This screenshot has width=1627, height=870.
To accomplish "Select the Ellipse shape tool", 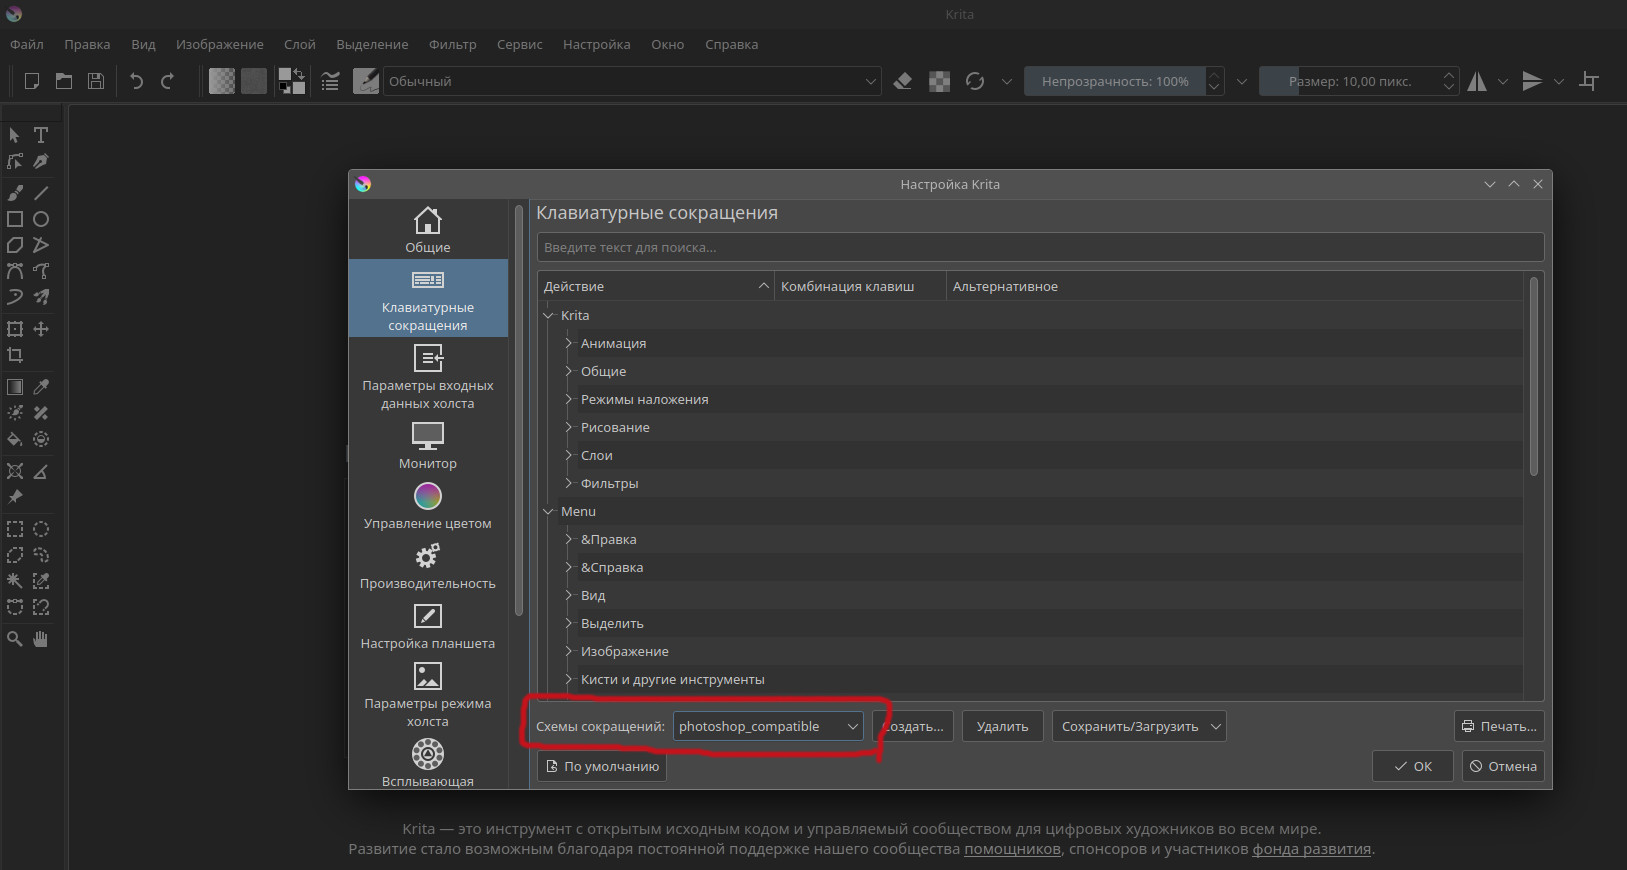I will (41, 219).
